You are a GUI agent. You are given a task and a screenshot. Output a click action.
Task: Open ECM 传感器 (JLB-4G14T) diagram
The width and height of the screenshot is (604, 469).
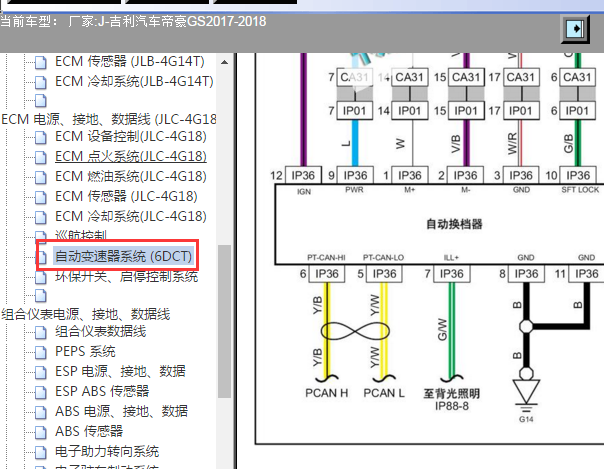click(x=129, y=61)
